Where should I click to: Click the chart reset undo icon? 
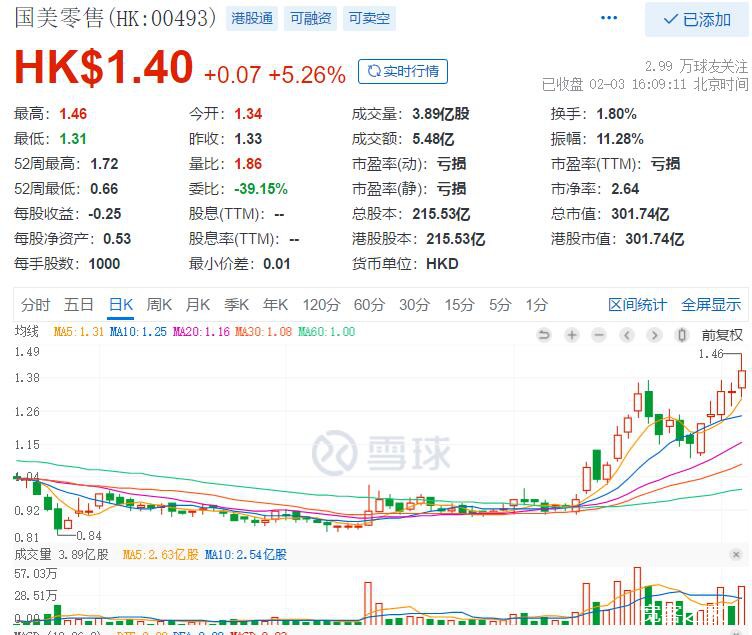click(x=544, y=335)
